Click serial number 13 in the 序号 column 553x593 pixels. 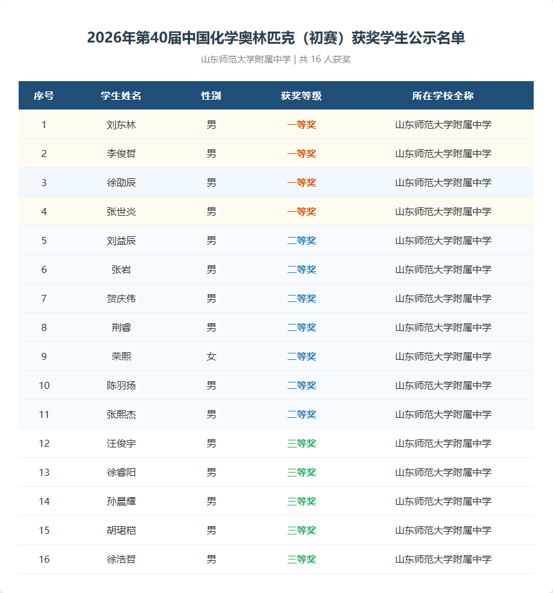pyautogui.click(x=44, y=472)
